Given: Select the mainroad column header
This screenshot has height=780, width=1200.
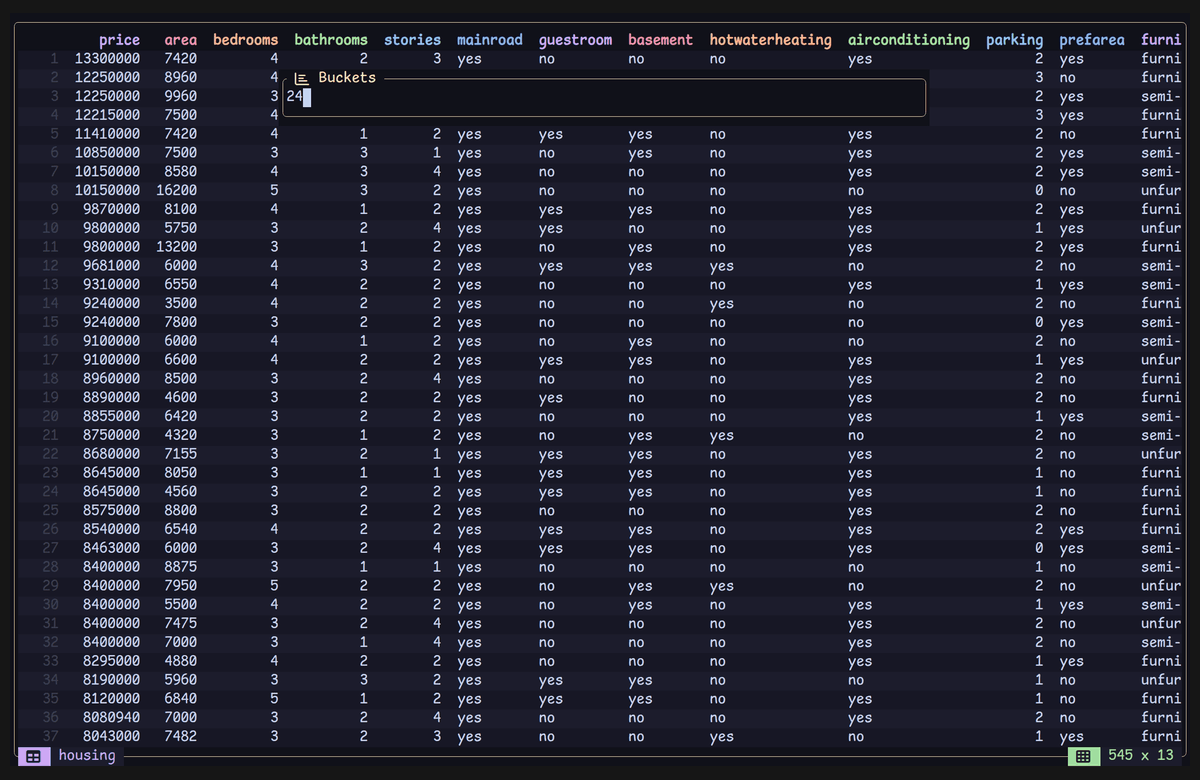Looking at the screenshot, I should click(x=490, y=40).
